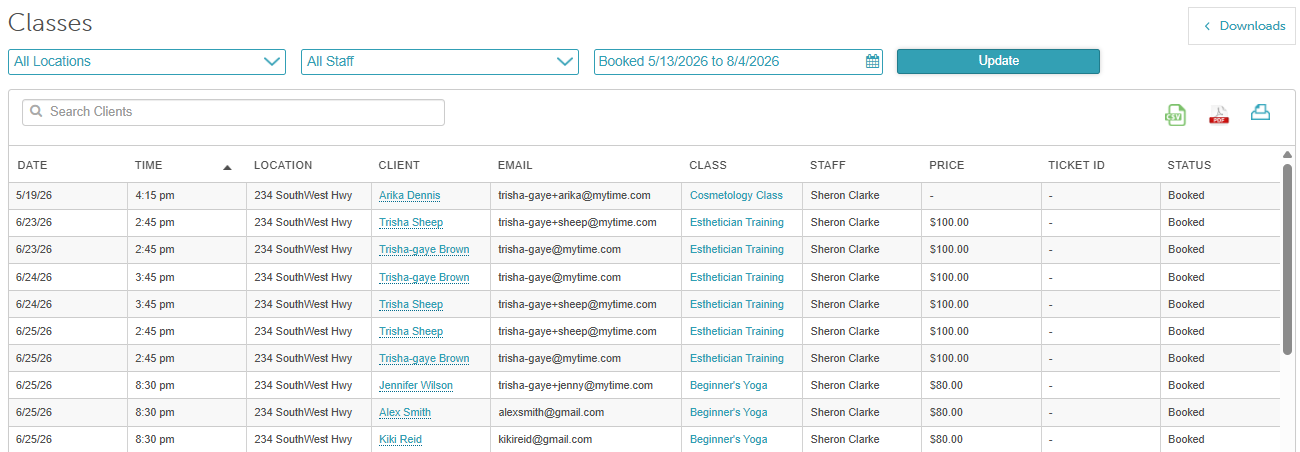This screenshot has height=452, width=1300.
Task: Open Esthetician Training in Trisha Sheep 6/23 row
Action: pyautogui.click(x=737, y=223)
